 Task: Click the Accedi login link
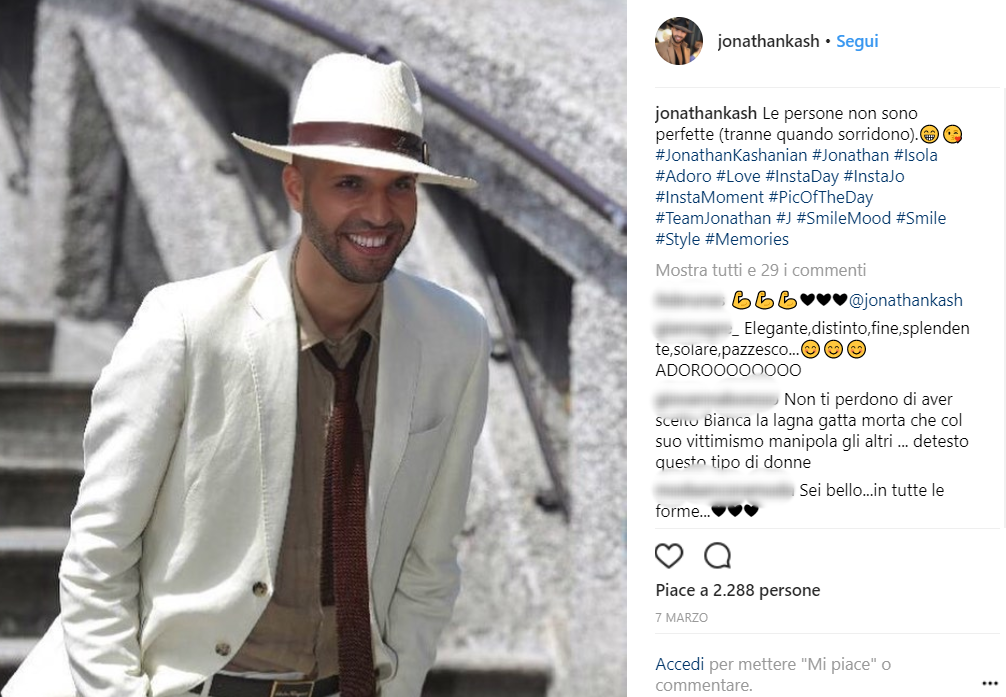(x=679, y=664)
